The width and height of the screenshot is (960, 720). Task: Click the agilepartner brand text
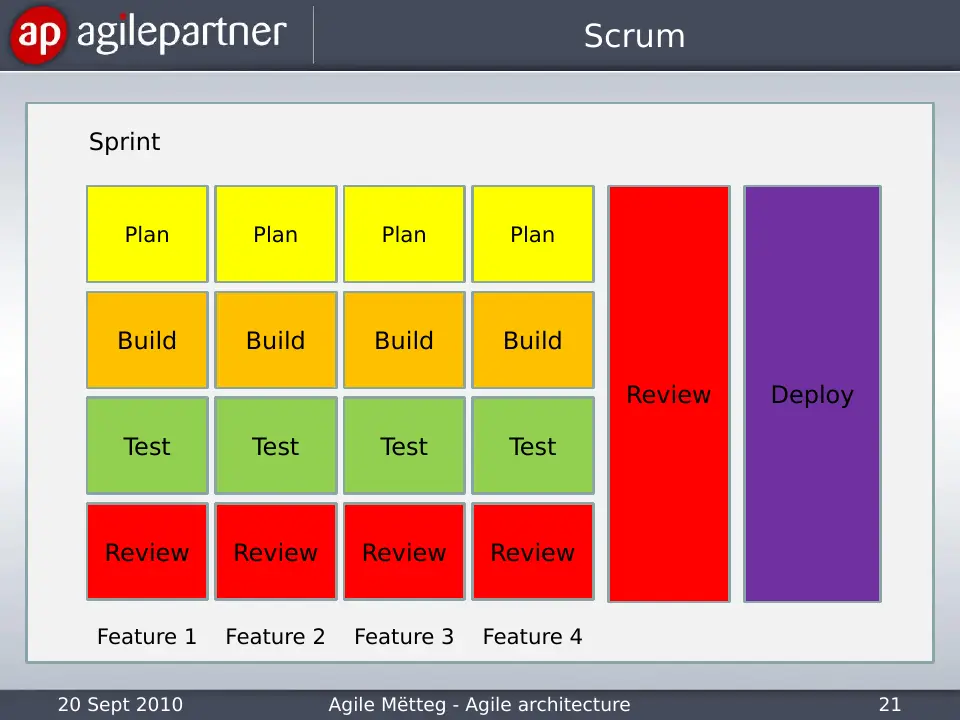coord(181,33)
